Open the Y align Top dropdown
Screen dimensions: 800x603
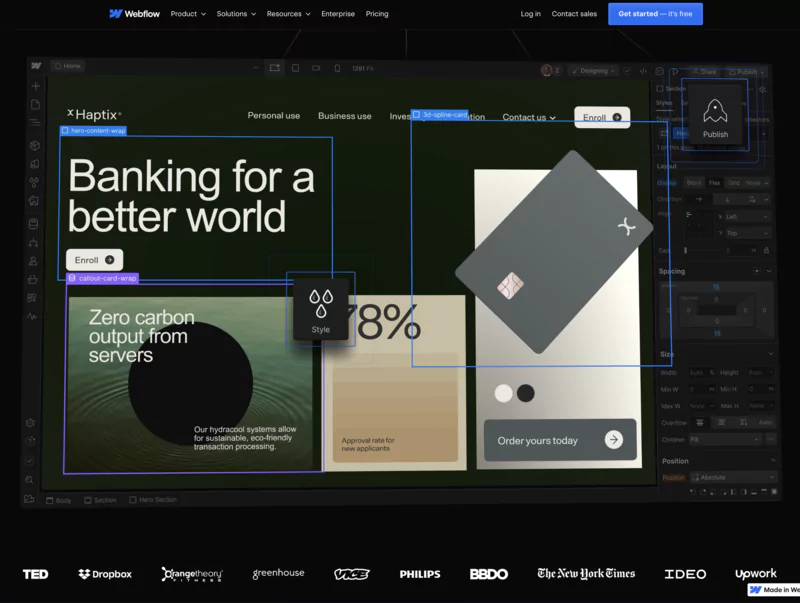pyautogui.click(x=747, y=233)
